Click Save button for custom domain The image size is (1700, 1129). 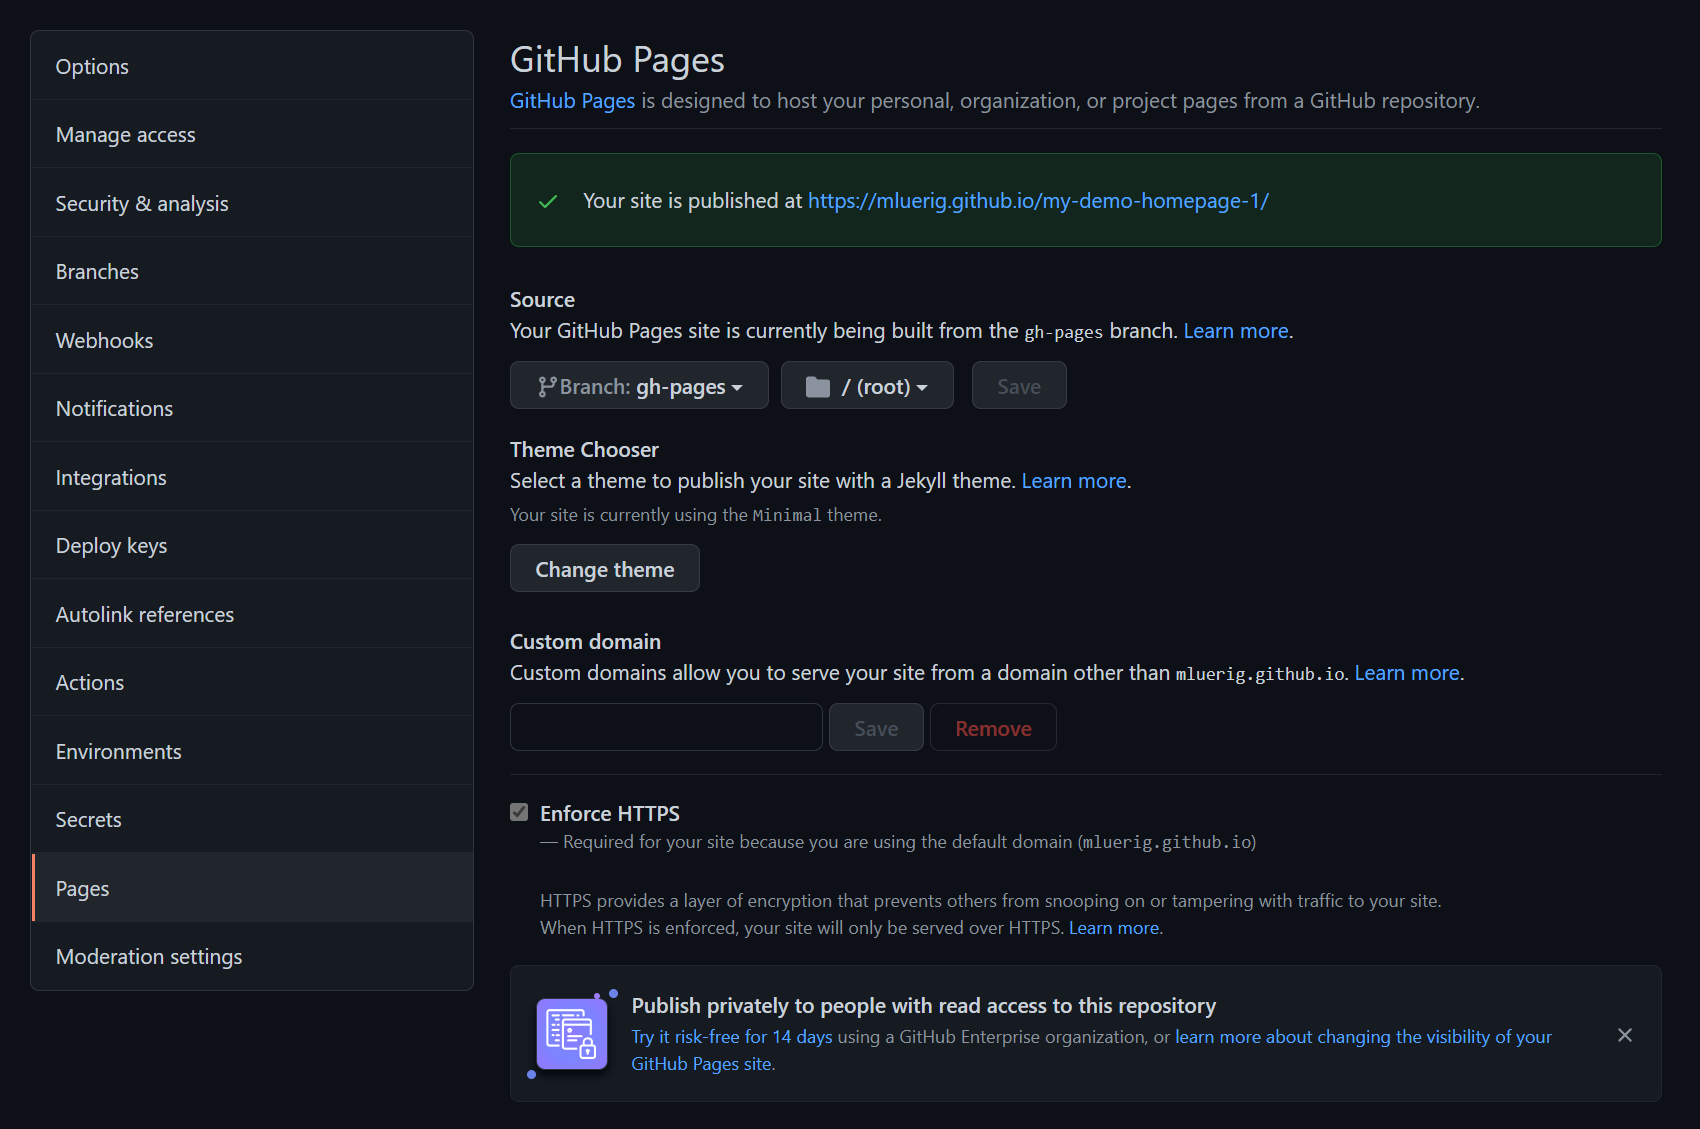pyautogui.click(x=876, y=727)
